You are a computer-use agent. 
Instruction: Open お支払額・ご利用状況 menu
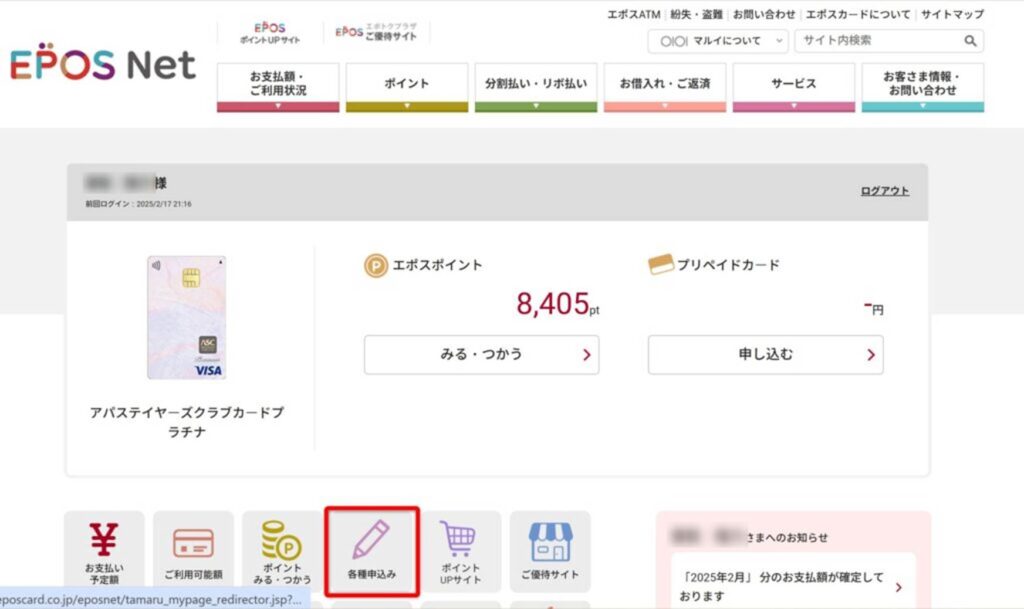(278, 87)
